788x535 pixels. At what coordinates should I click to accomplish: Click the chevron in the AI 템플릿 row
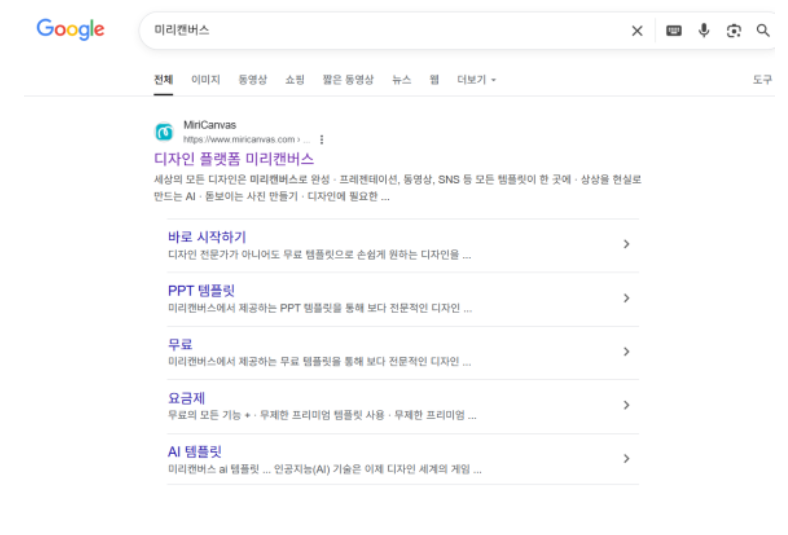tap(626, 458)
